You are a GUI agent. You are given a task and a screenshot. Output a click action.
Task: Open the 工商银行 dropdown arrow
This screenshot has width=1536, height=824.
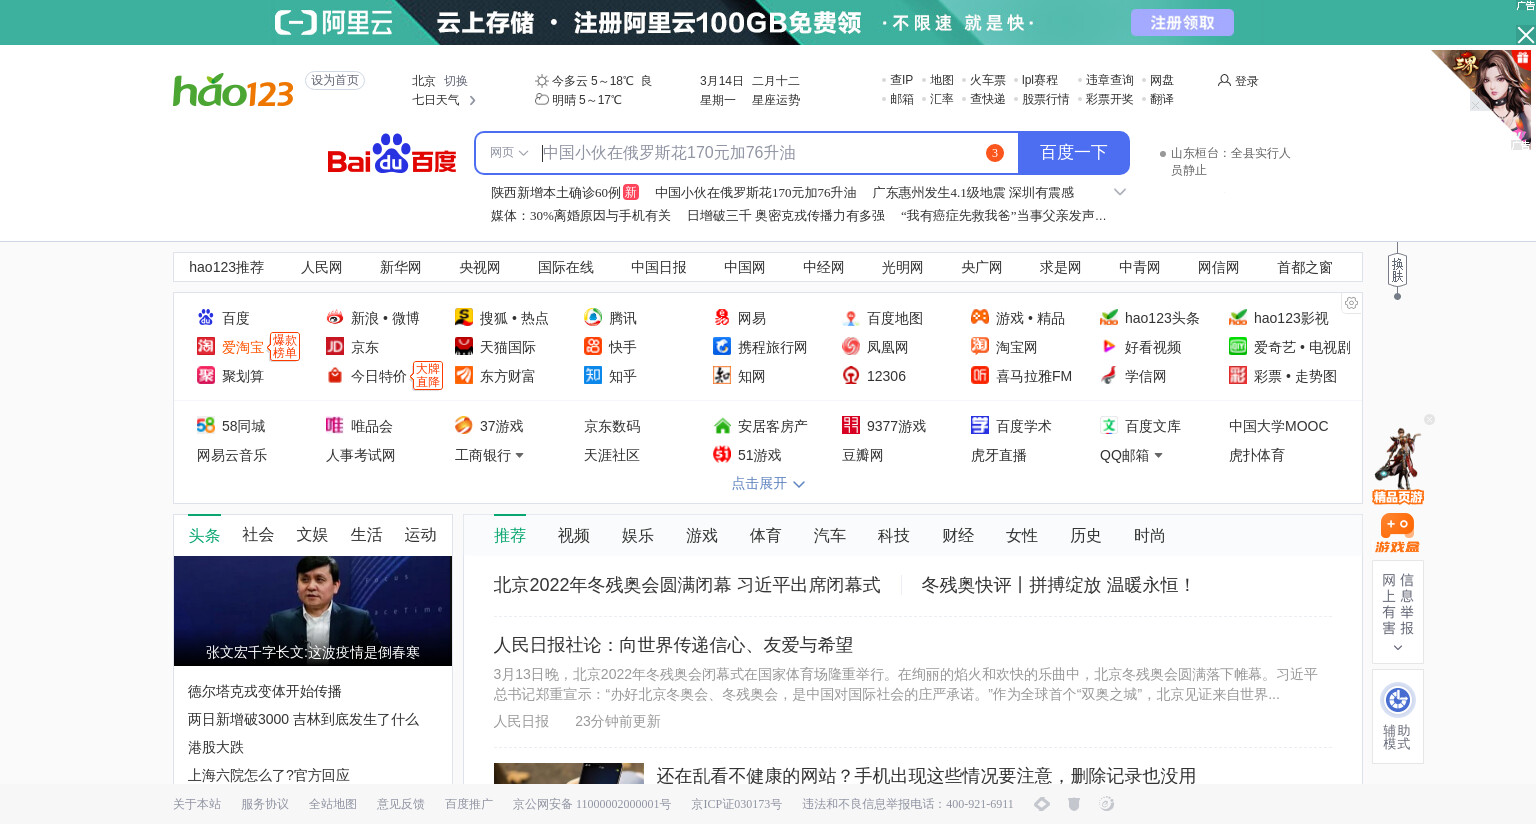point(519,456)
